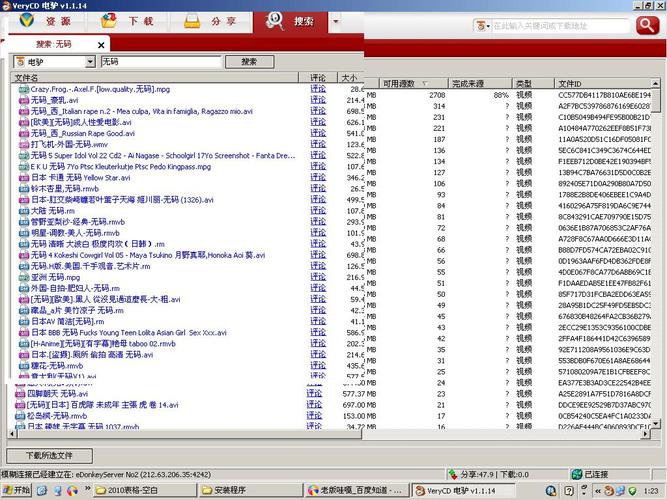Open the dropdown arrow beside top search box icon
Viewport: 667px width, 500px height.
coord(488,26)
